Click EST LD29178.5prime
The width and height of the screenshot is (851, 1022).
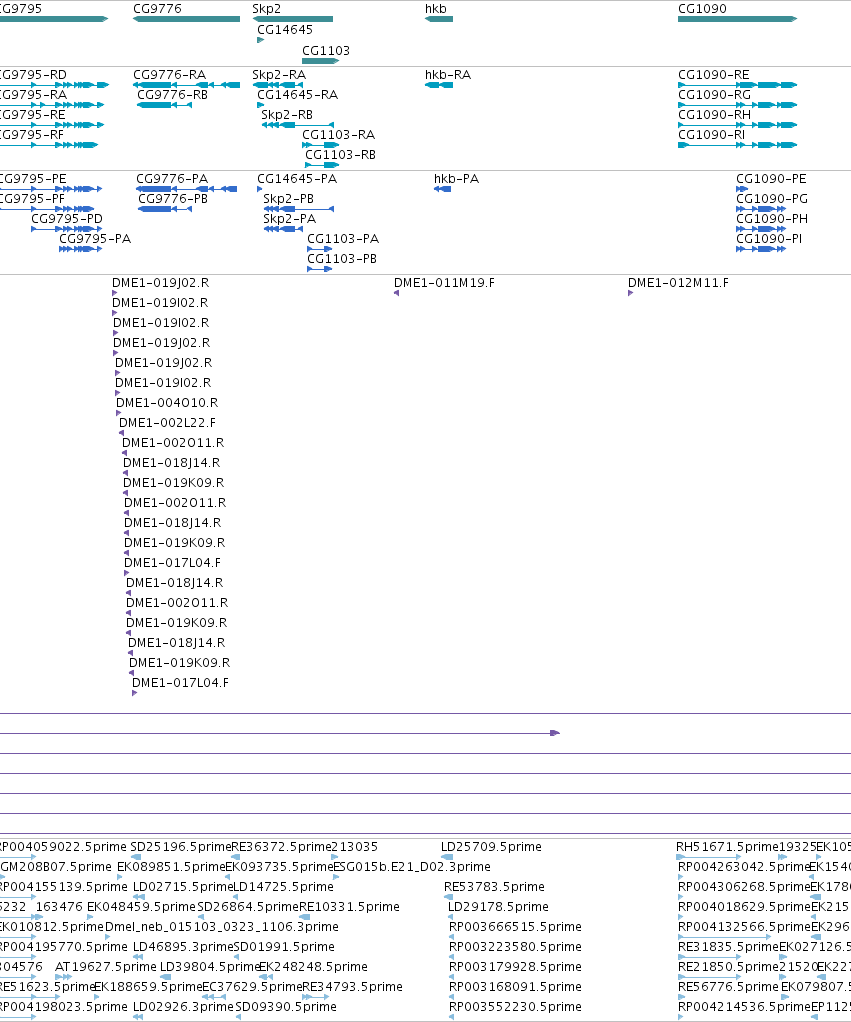498,907
